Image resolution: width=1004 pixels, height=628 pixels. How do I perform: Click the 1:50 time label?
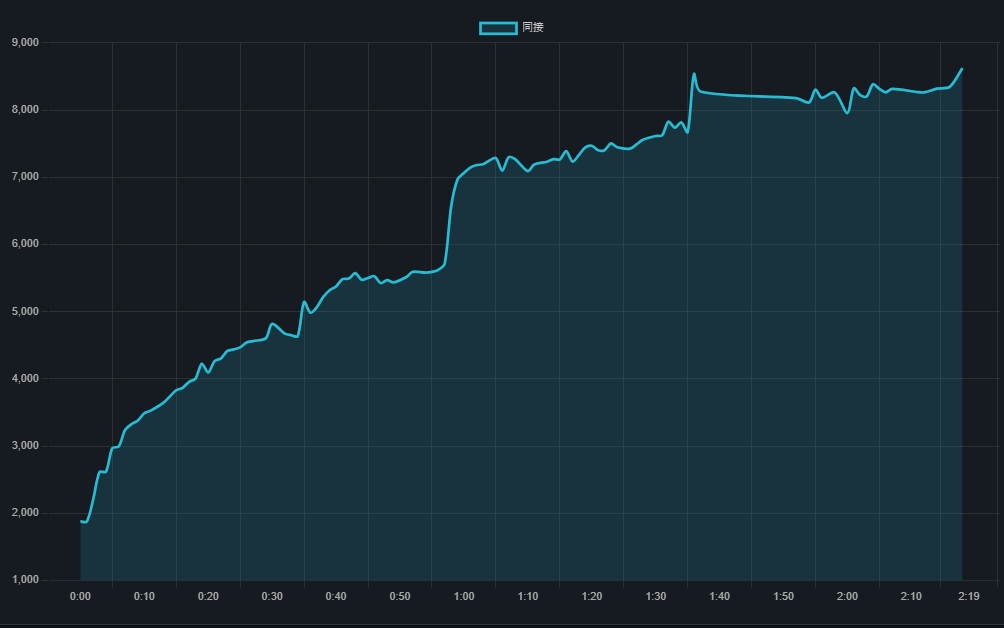784,597
